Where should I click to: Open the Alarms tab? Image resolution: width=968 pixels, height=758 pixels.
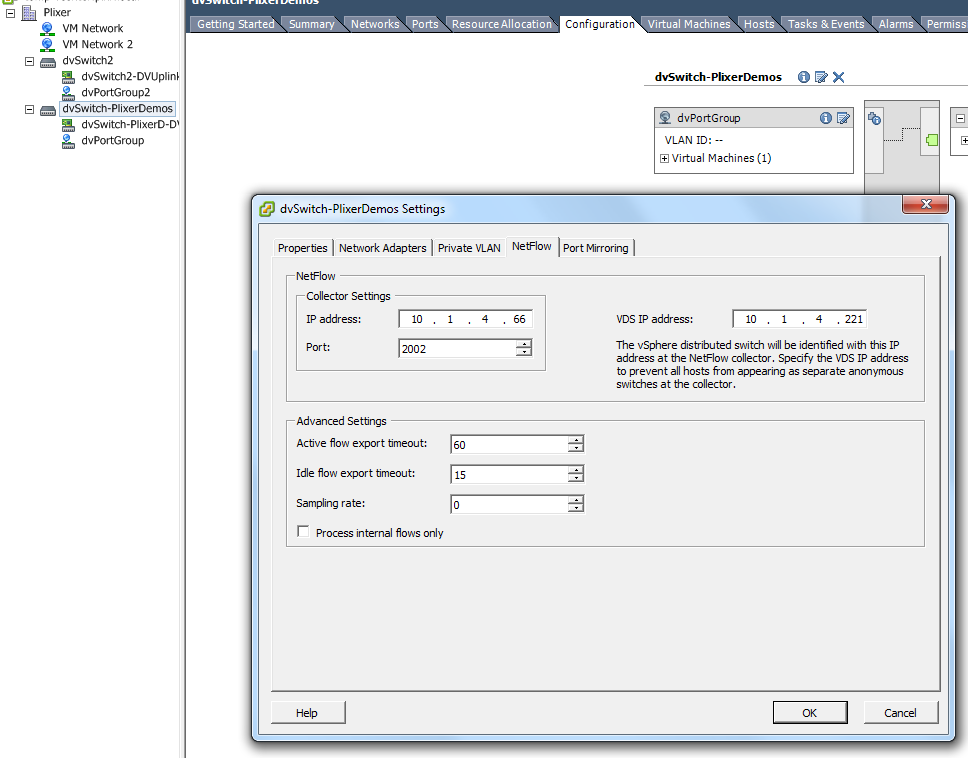(x=896, y=24)
